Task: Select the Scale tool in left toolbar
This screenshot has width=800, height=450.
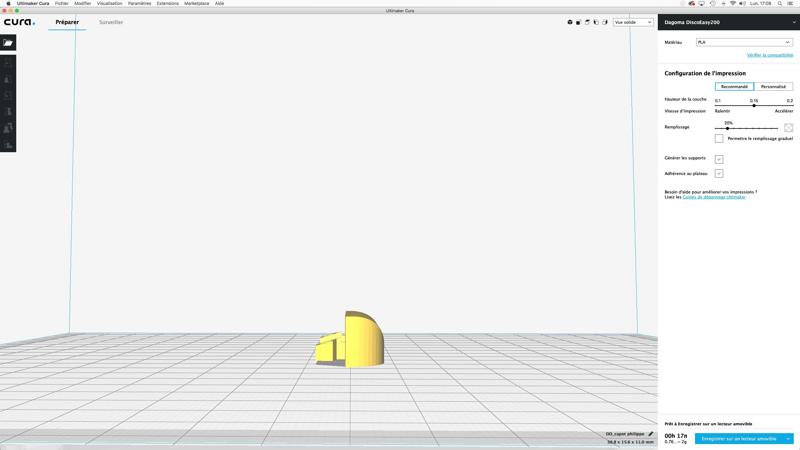Action: click(8, 79)
